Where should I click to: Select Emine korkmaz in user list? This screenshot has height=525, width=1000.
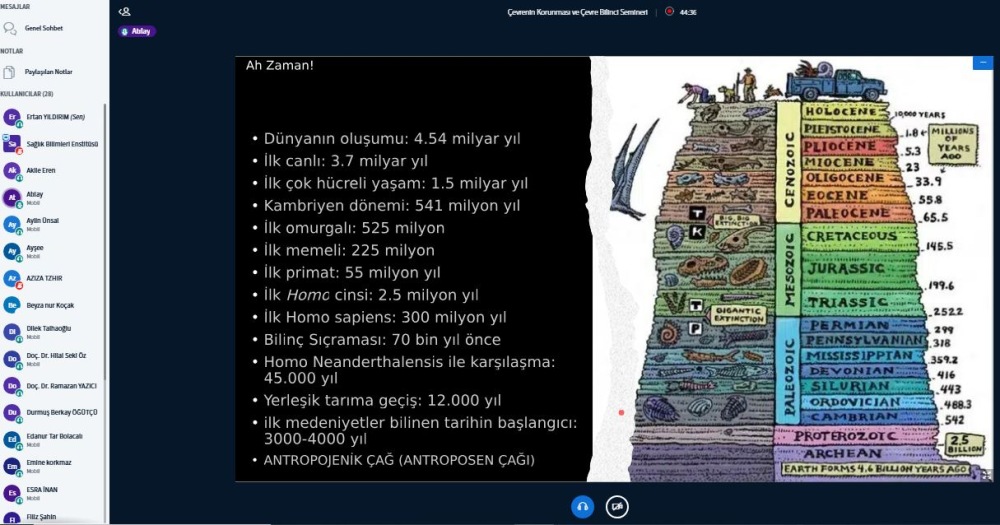(x=52, y=466)
